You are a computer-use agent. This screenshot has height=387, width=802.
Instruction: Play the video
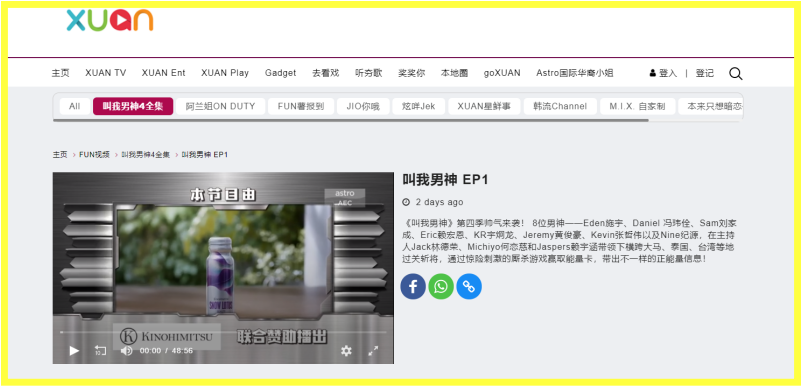click(x=74, y=351)
